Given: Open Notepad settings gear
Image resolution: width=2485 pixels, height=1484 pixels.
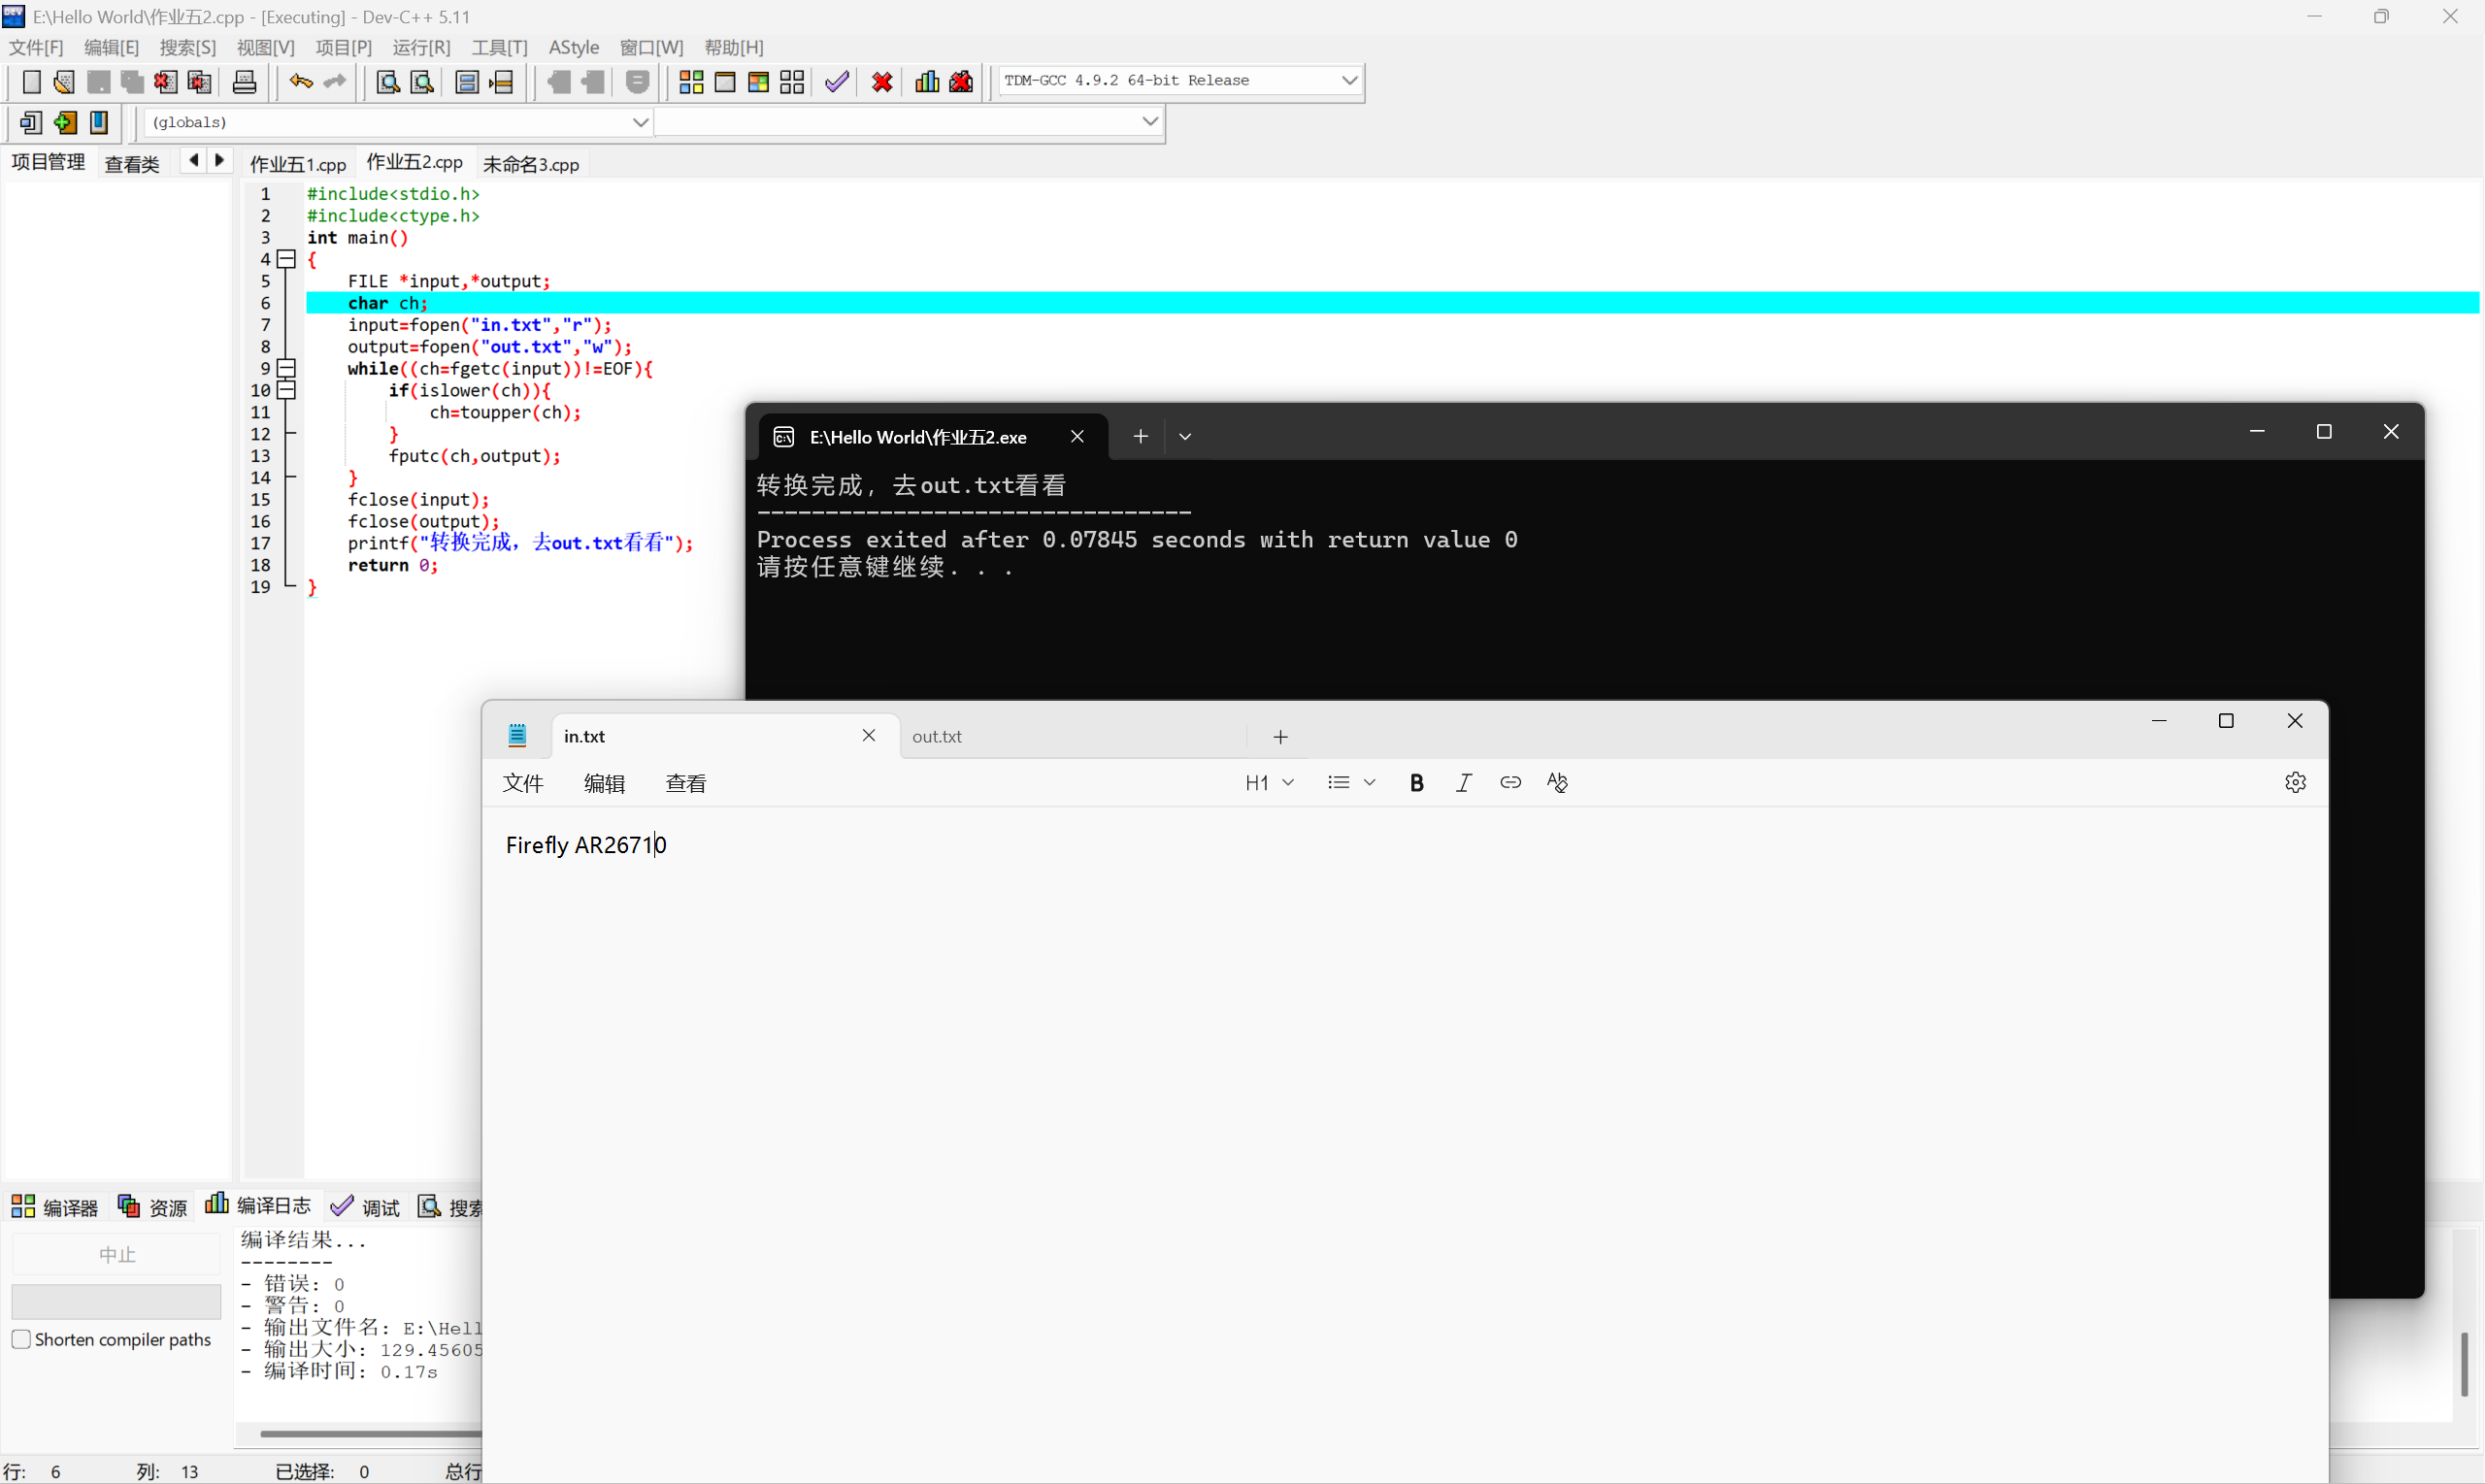Looking at the screenshot, I should click(2295, 782).
